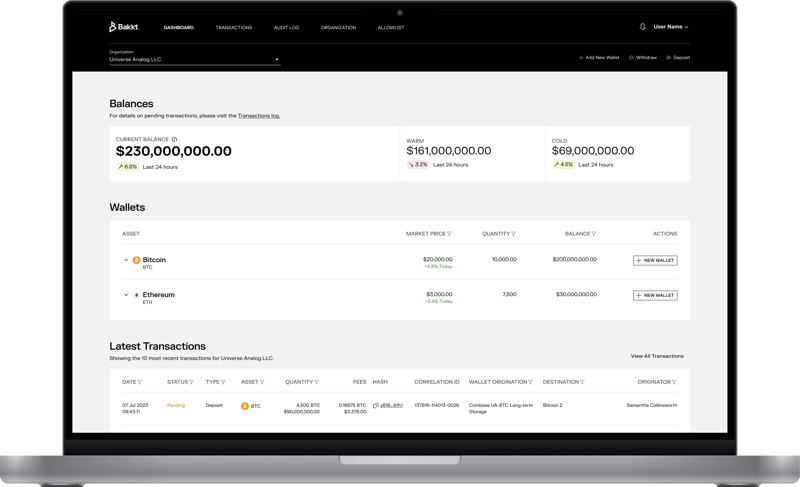Click the Bakkt logo
Screen dimensions: 800x487
tap(124, 27)
